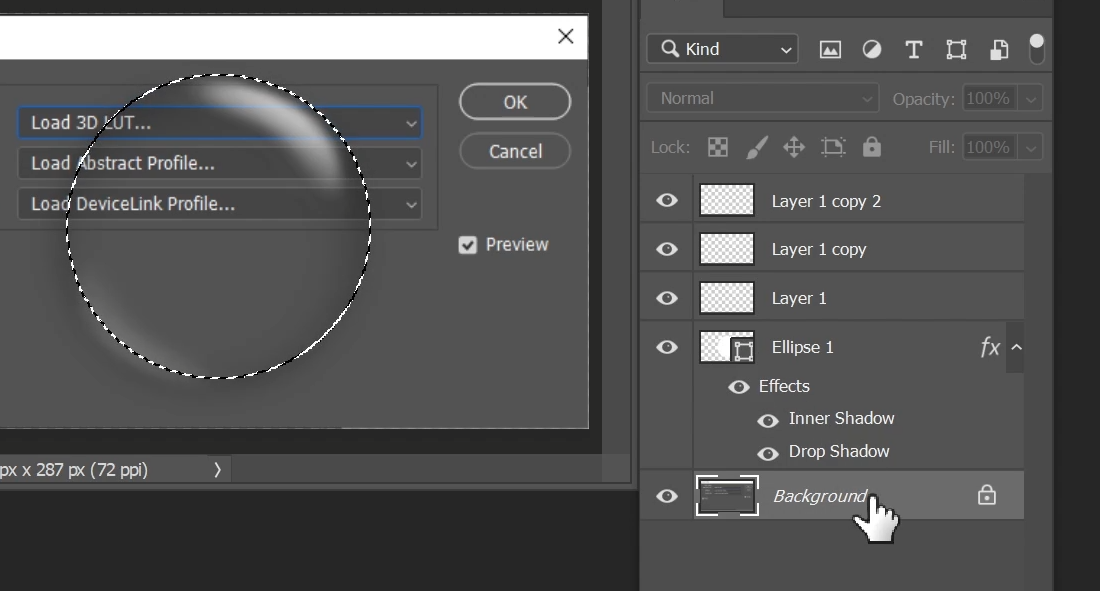Click the Inner Shadow effect label
Screen dimensions: 1100x591
point(841,418)
